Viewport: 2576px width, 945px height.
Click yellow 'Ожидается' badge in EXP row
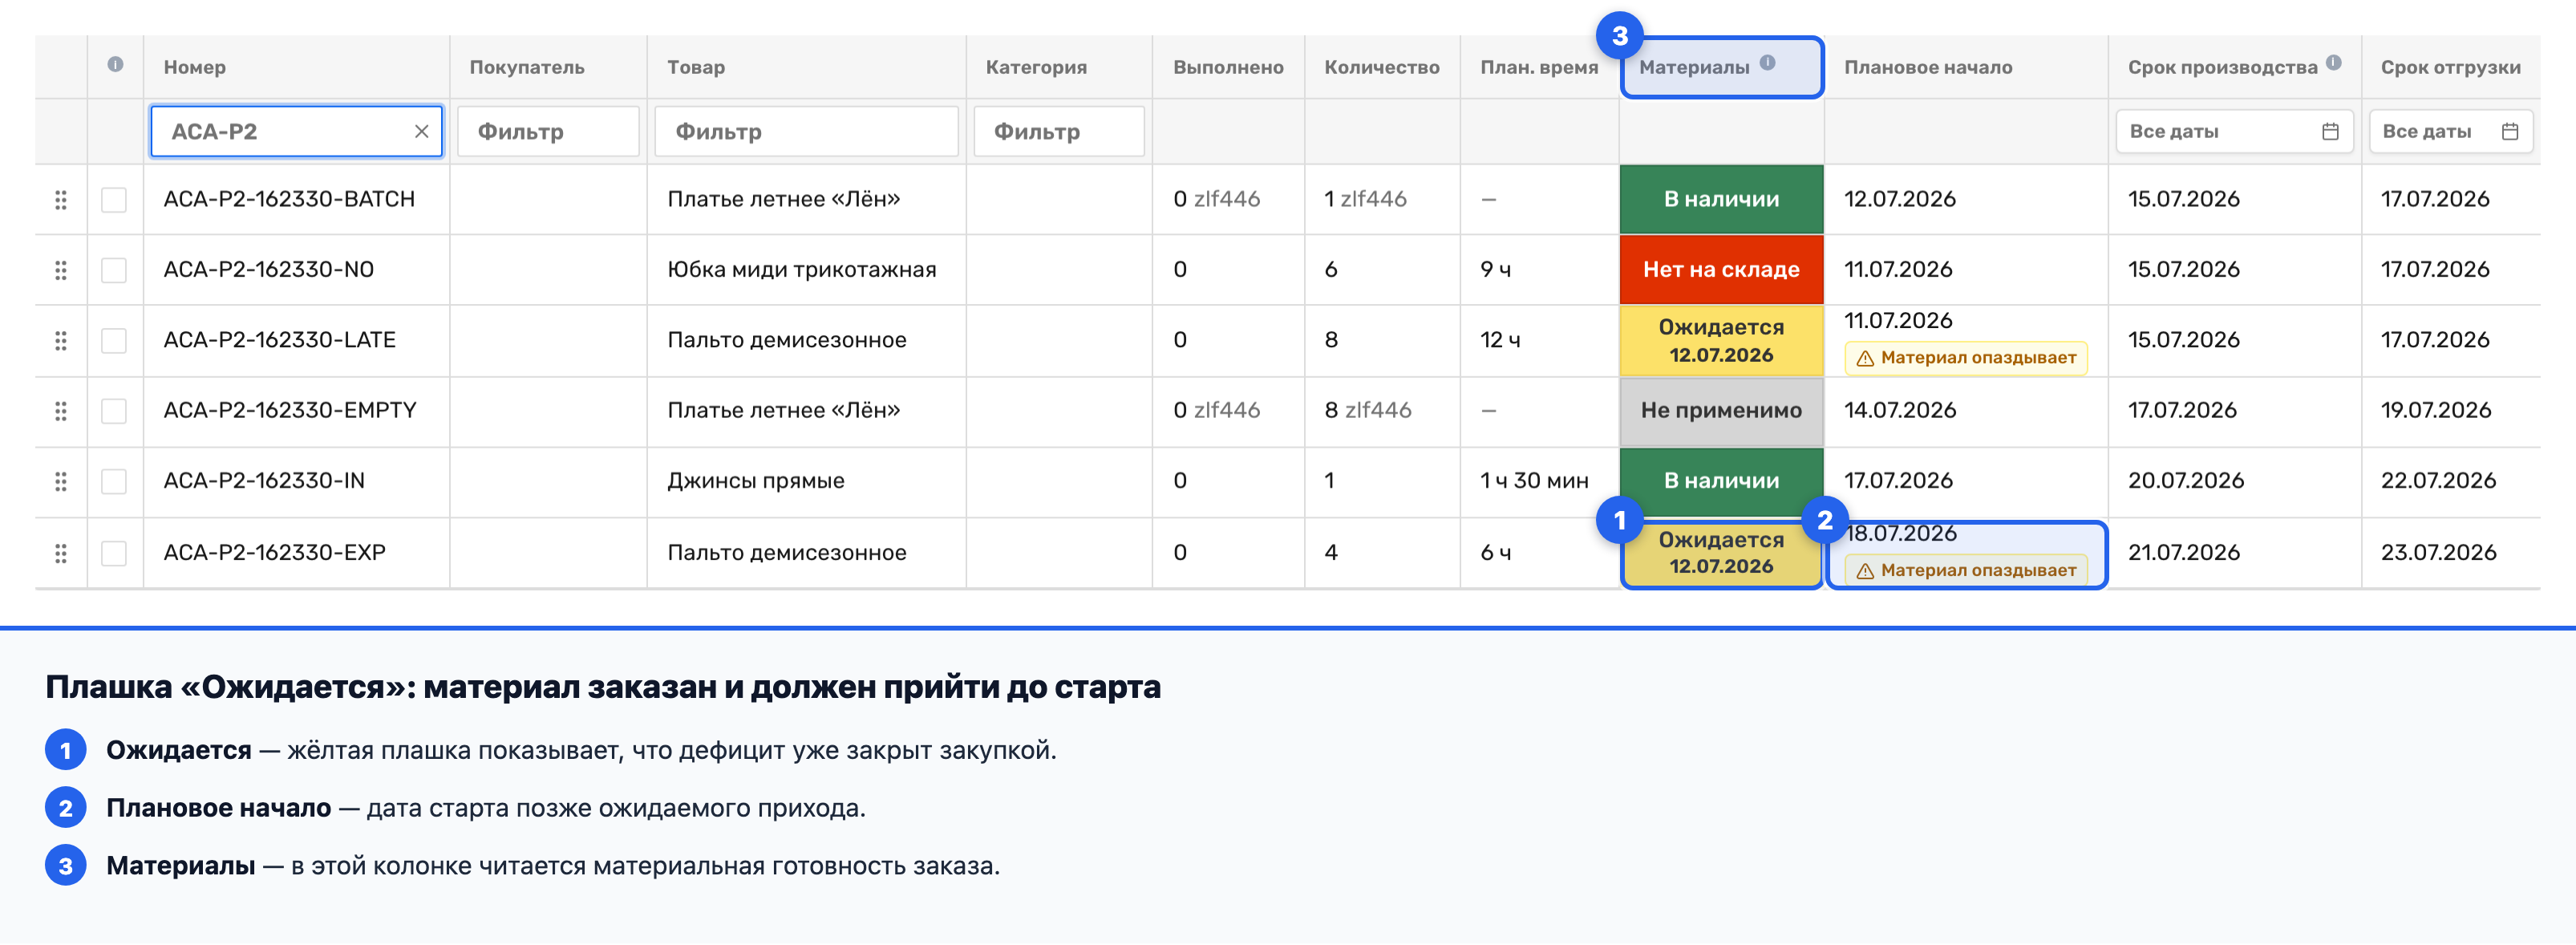pyautogui.click(x=1721, y=553)
